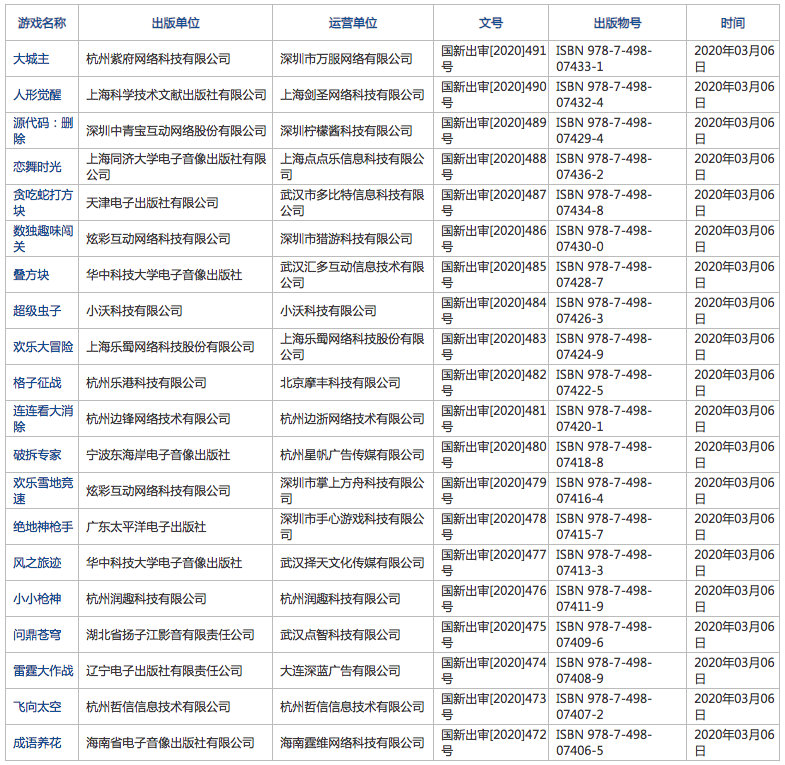Screen dimensions: 785x765
Task: Select publisher 上海科学技术文献出版社有限公司
Action: point(176,95)
